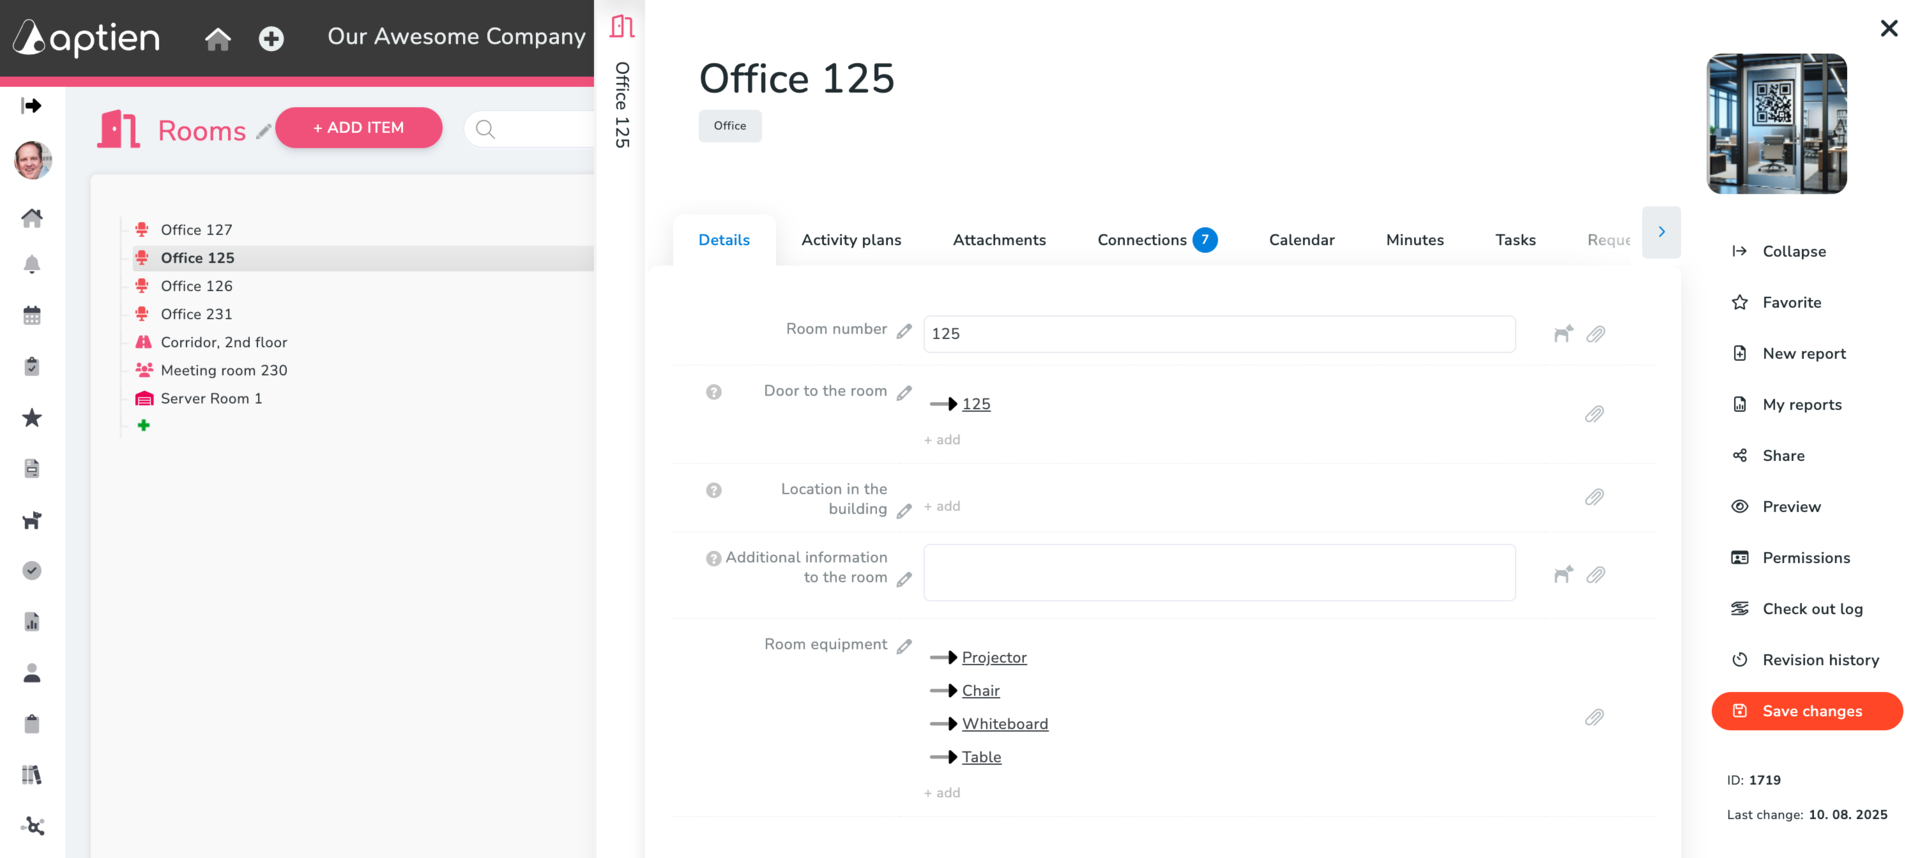The height and width of the screenshot is (858, 1920).
Task: Click the plus circle icon in header
Action: tap(271, 39)
